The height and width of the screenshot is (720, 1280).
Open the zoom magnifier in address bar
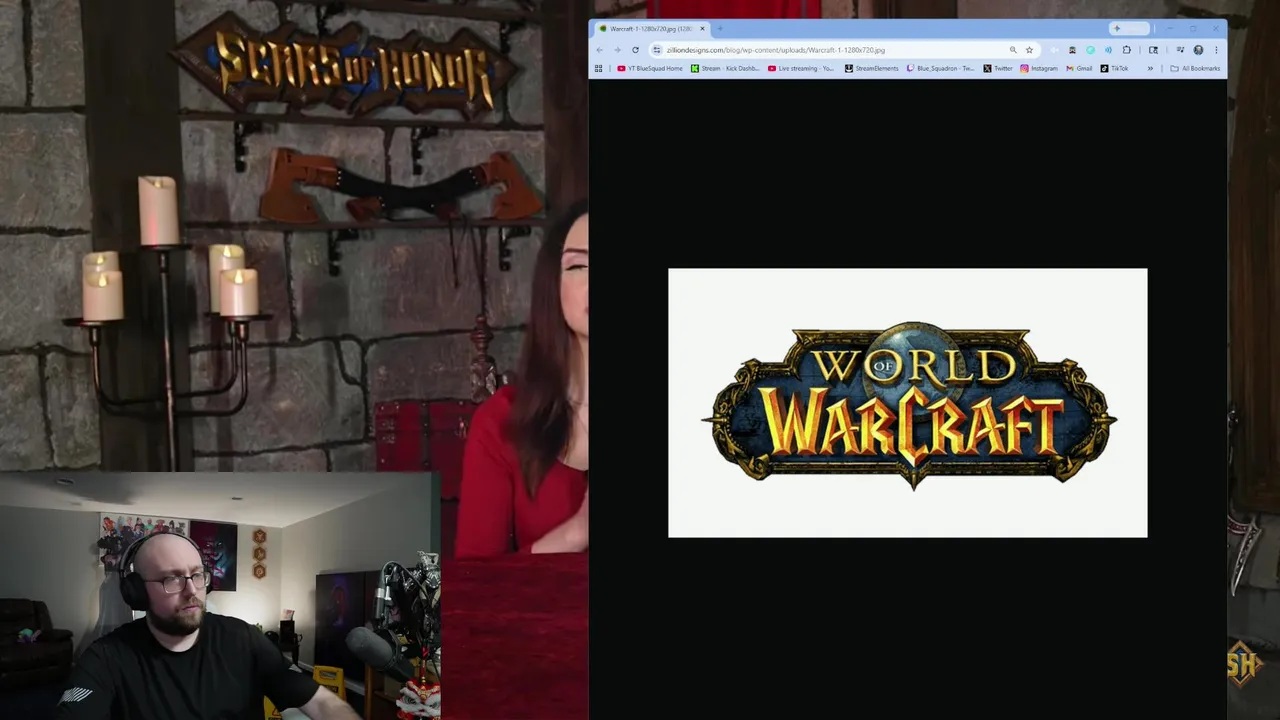coord(1013,50)
